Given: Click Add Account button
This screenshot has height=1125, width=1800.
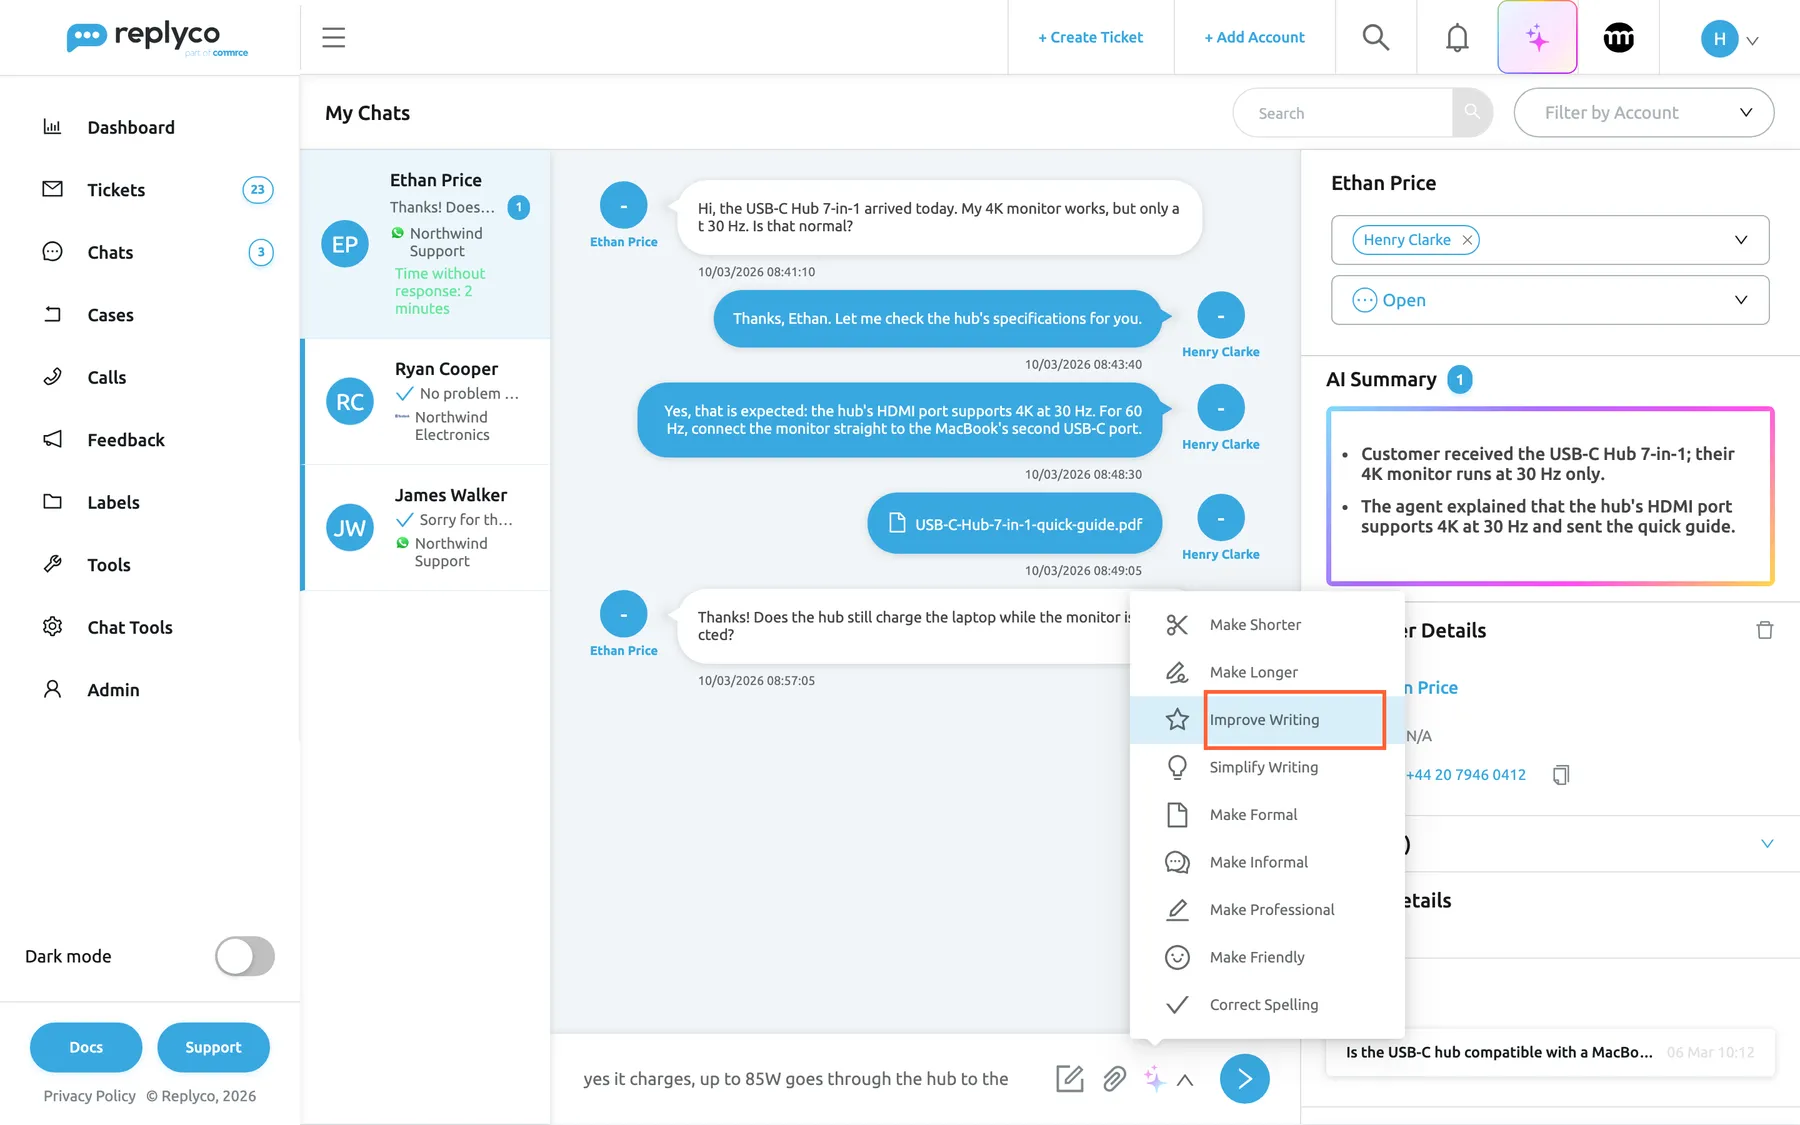Looking at the screenshot, I should 1254,38.
